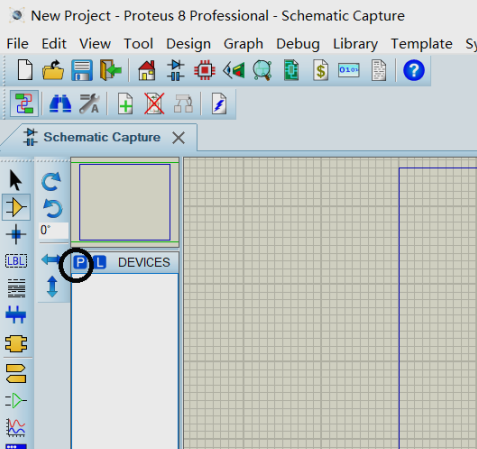Select Junction Dot Mode tool
Screen dimensions: 477x449
pyautogui.click(x=16, y=234)
